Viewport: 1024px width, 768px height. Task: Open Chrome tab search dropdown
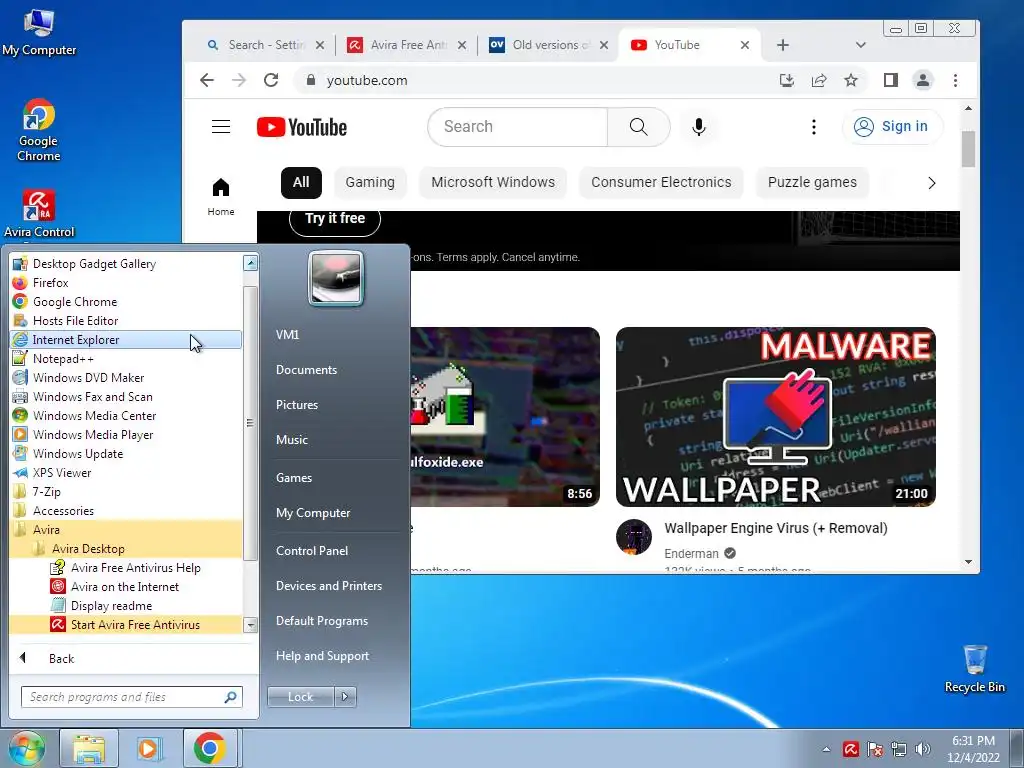(861, 45)
